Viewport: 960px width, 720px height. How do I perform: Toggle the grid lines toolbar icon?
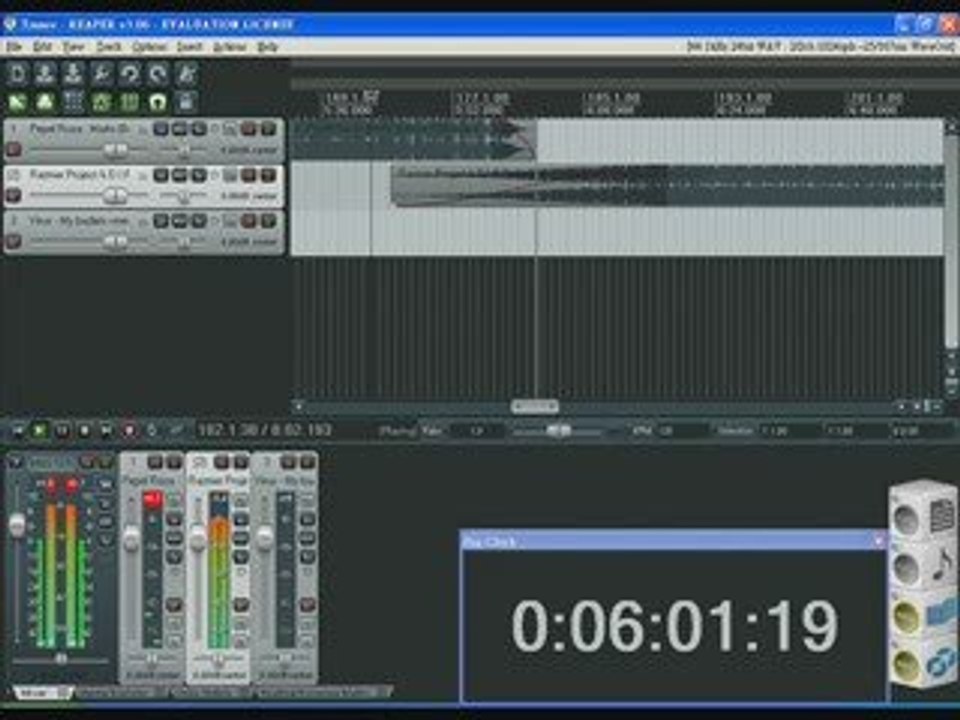[x=130, y=102]
